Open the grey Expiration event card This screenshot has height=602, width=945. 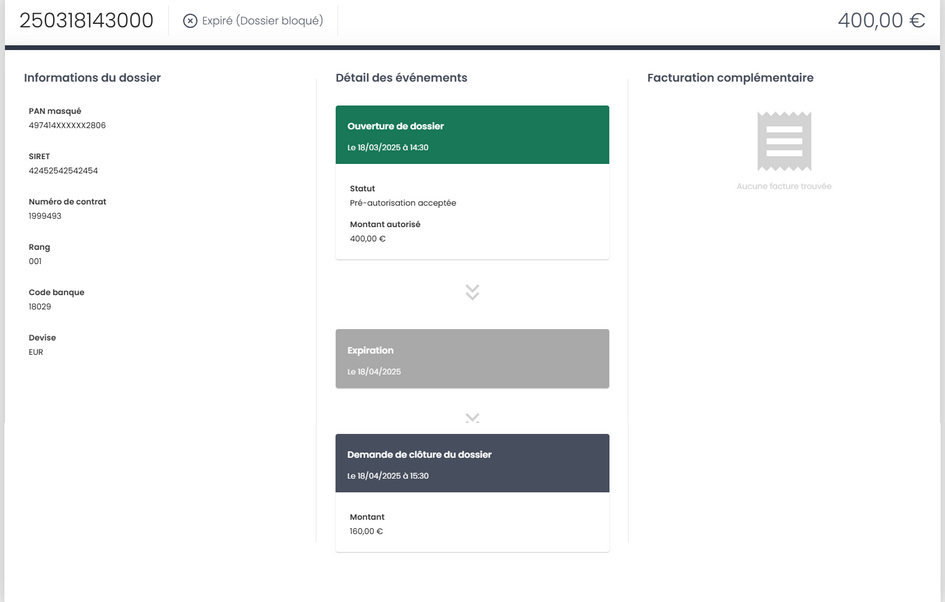point(472,359)
